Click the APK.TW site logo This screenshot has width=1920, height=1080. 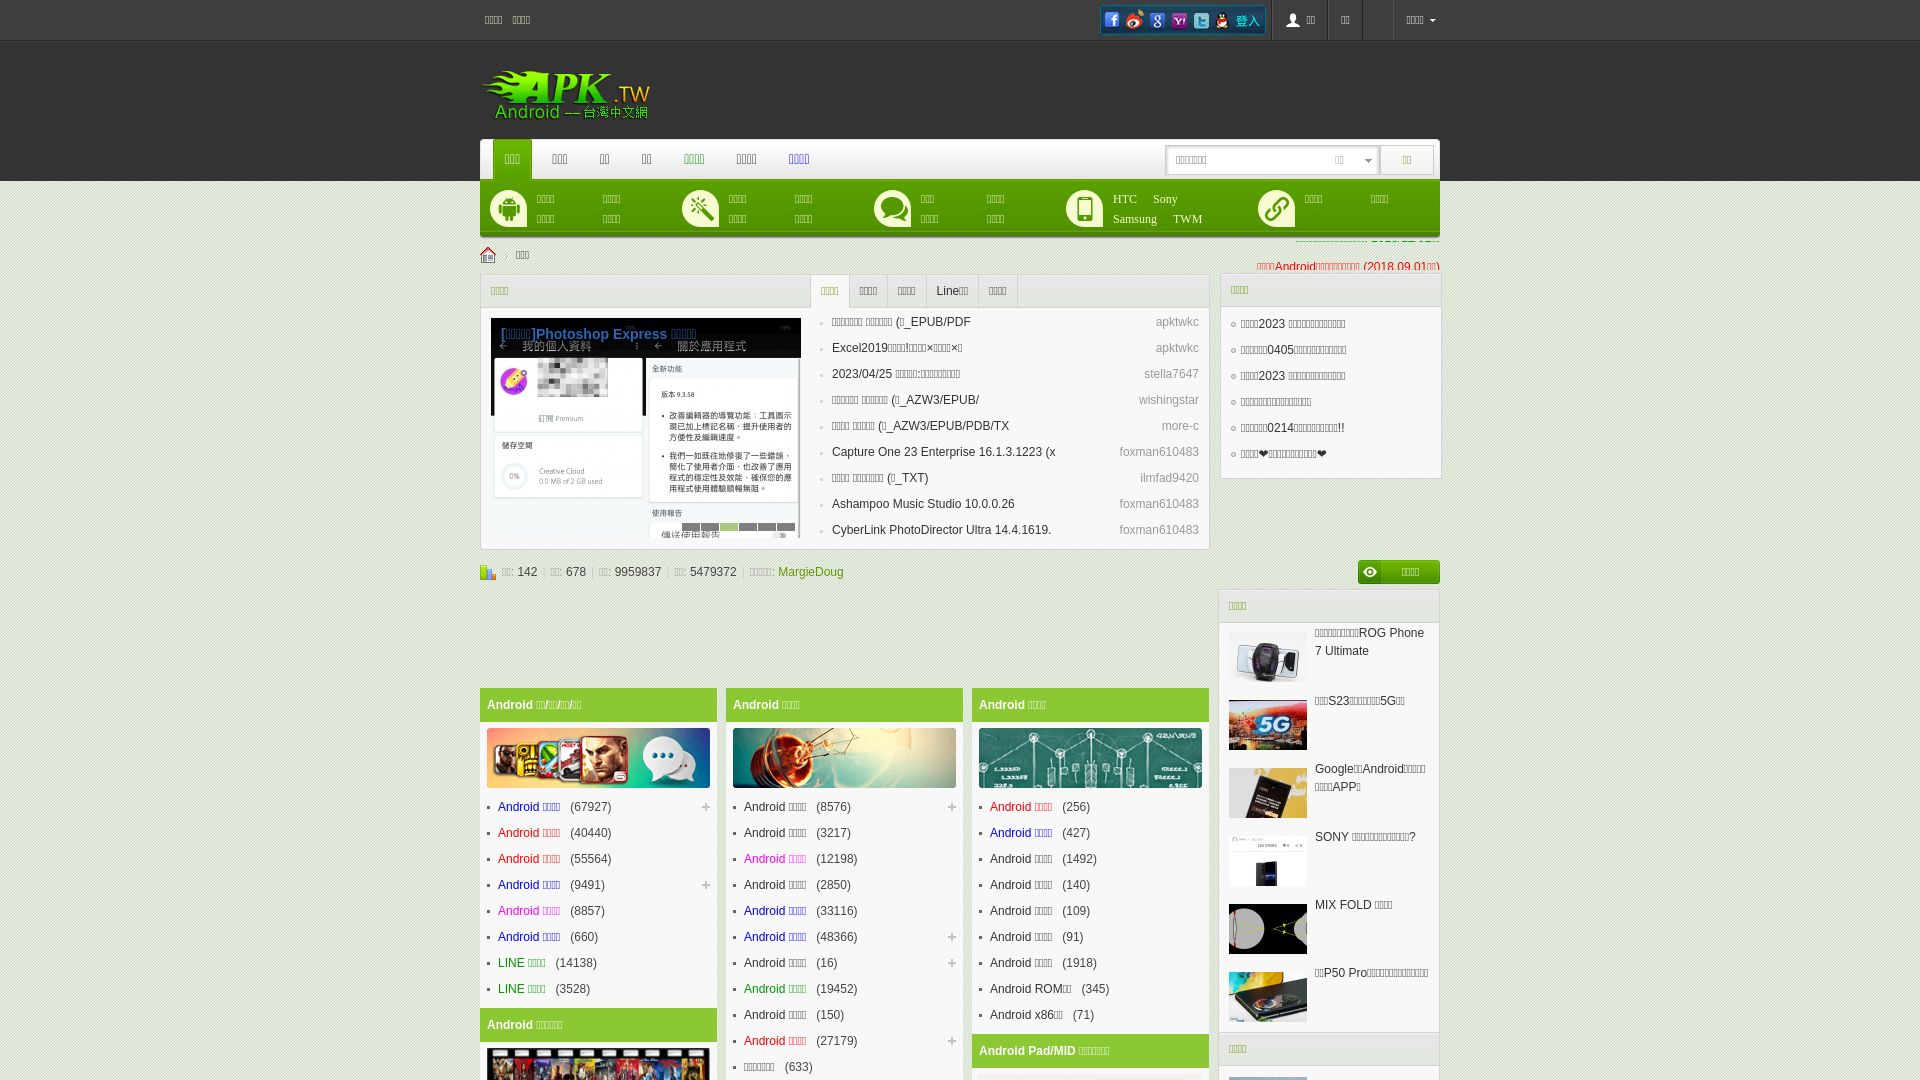[x=567, y=95]
